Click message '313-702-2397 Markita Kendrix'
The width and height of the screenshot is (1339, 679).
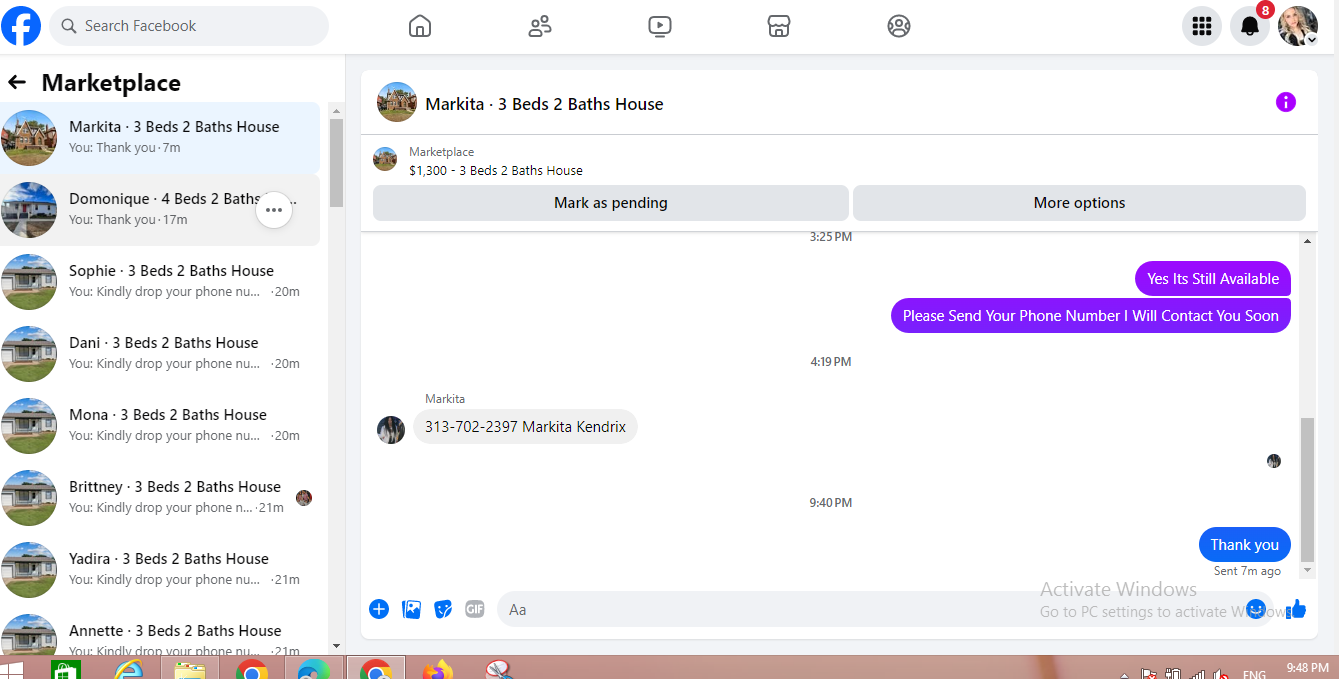[x=525, y=427]
